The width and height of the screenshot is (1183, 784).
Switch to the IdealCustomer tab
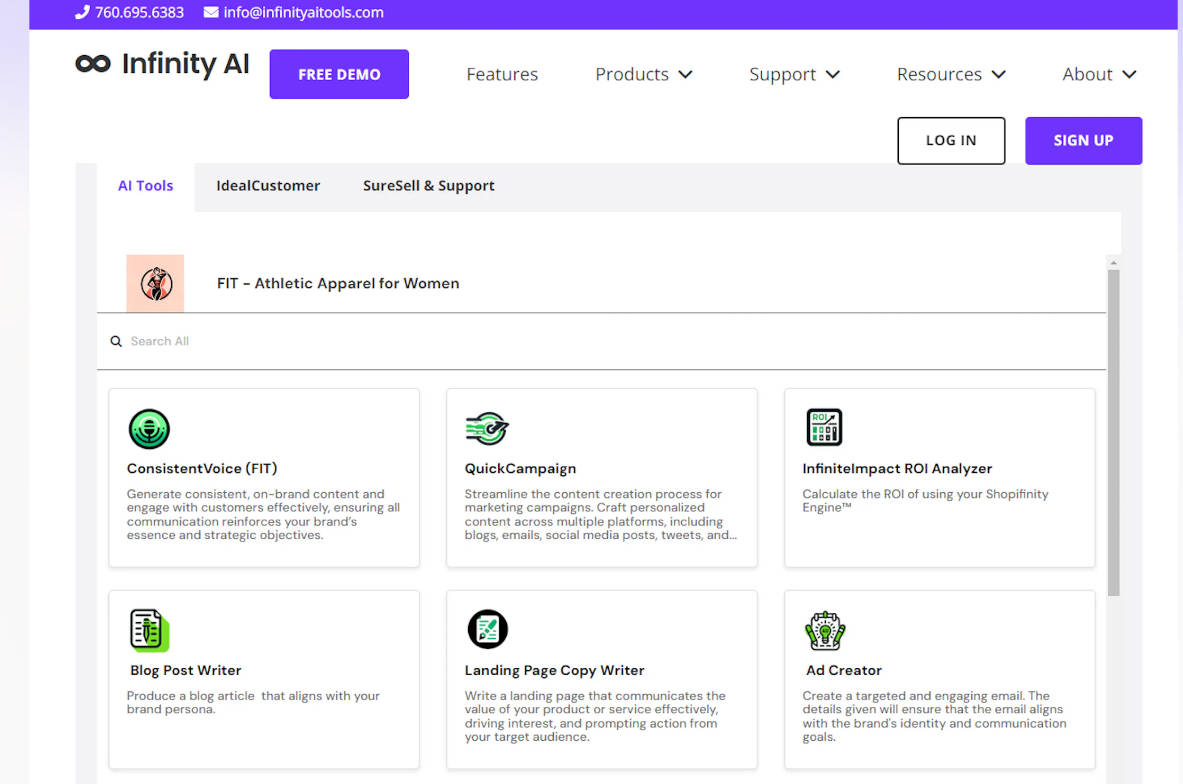coord(268,186)
